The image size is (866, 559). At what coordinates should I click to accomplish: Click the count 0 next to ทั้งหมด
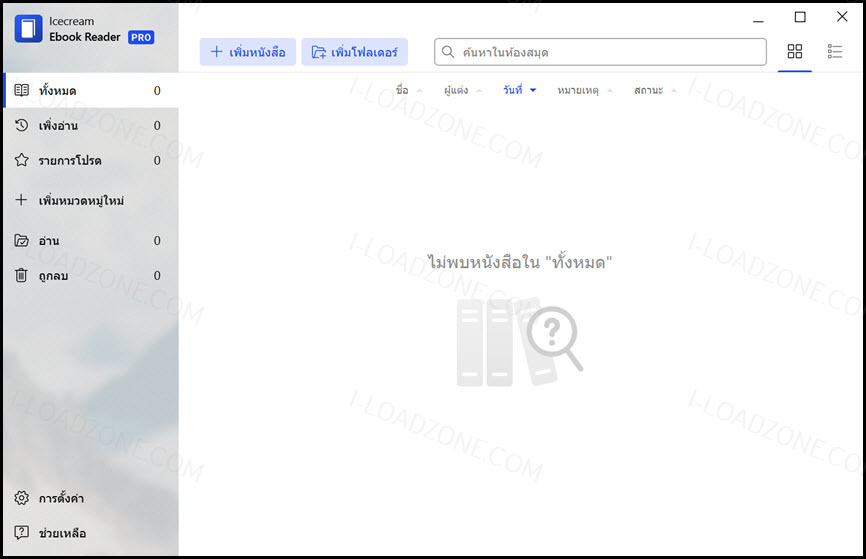pos(157,91)
